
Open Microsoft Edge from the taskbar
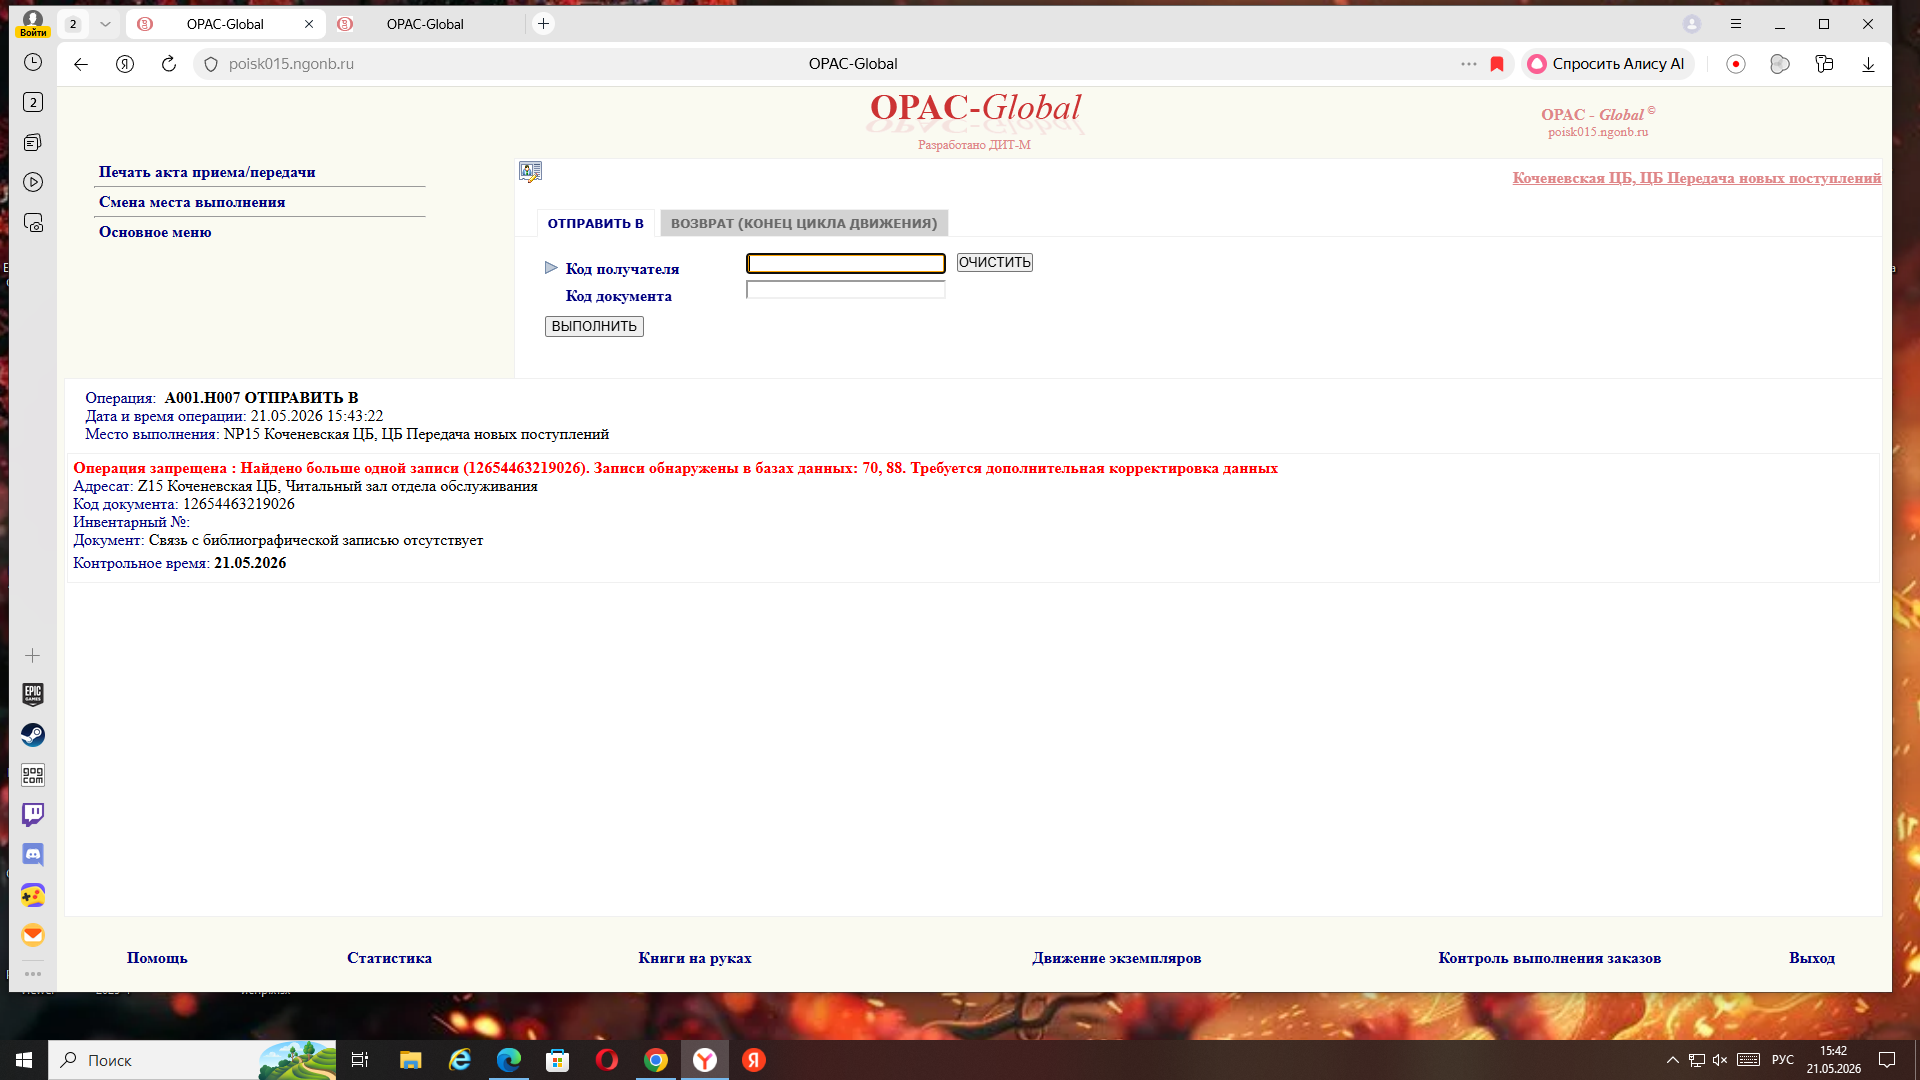point(509,1060)
